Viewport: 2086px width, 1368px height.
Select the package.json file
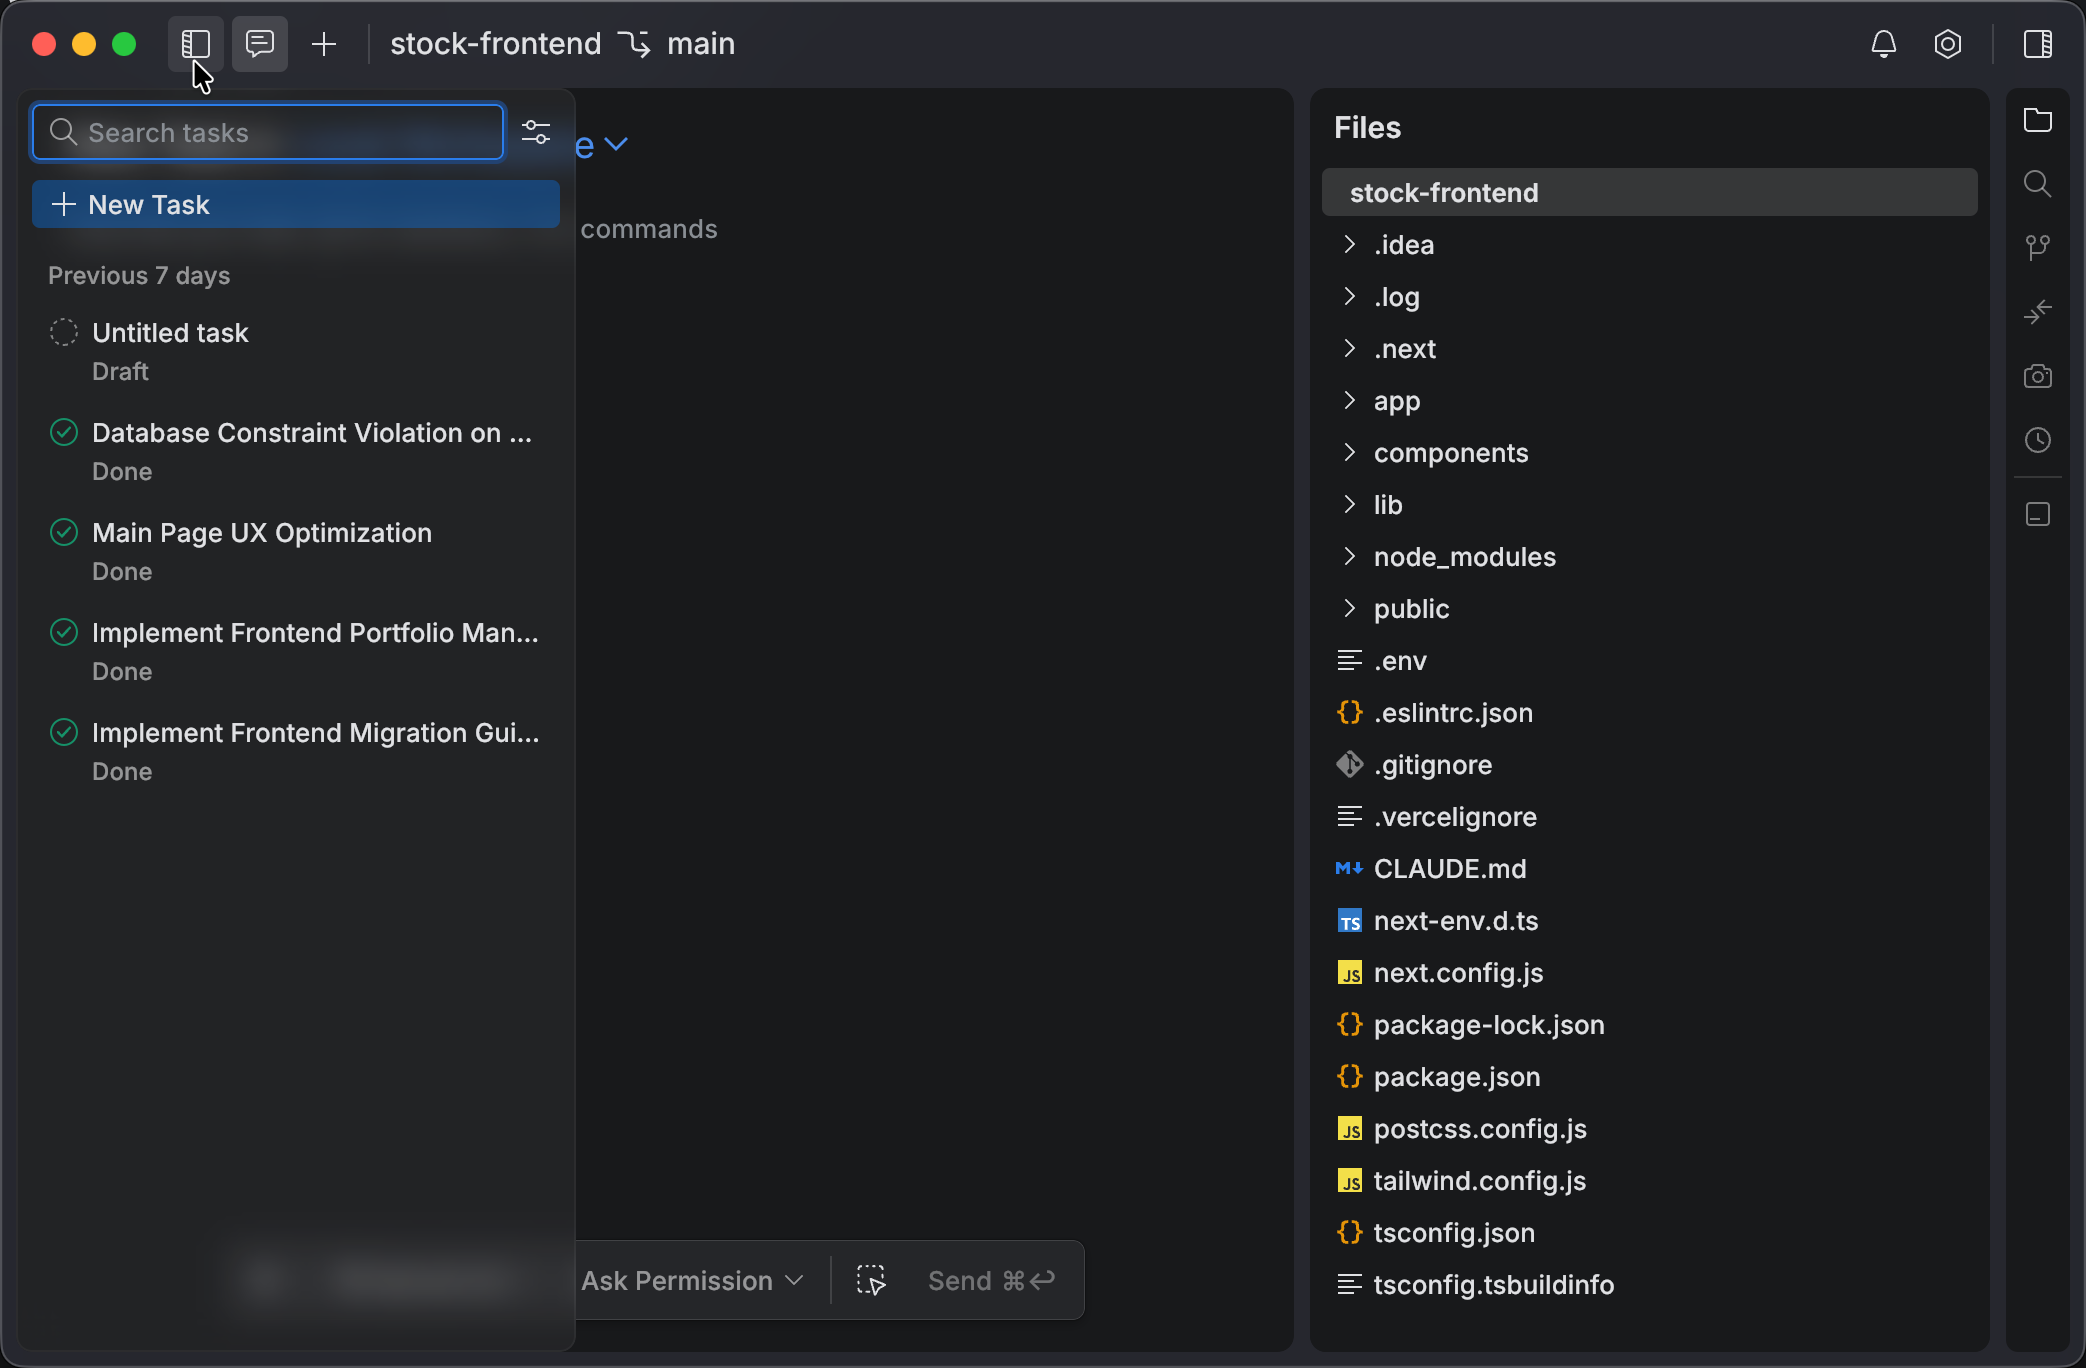click(x=1456, y=1076)
